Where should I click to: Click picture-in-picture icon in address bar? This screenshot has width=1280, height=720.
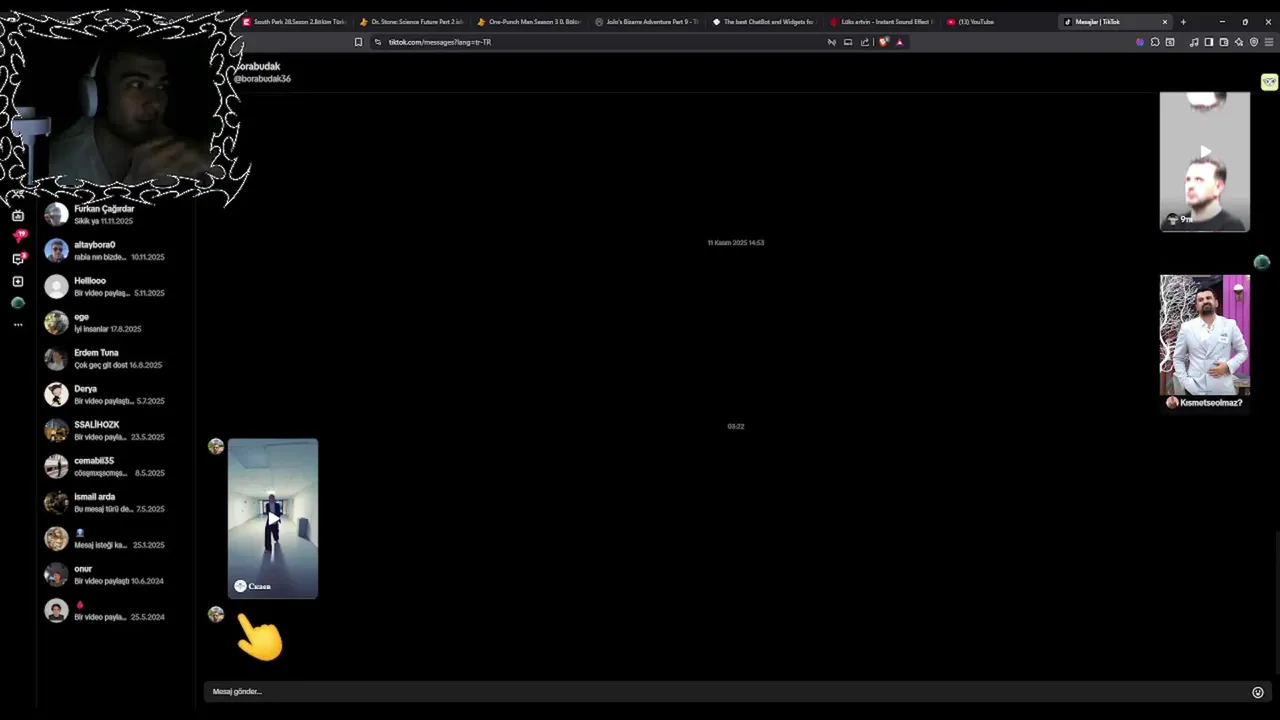[x=848, y=42]
